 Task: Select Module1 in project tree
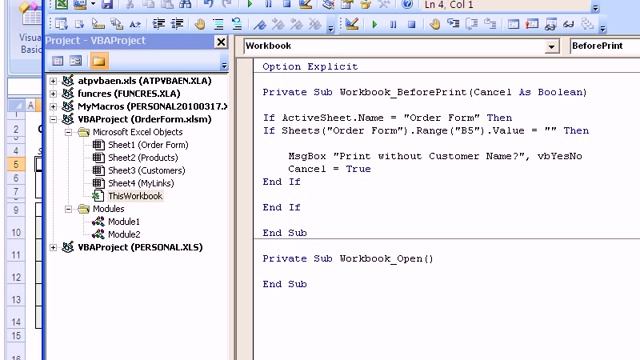[124, 222]
